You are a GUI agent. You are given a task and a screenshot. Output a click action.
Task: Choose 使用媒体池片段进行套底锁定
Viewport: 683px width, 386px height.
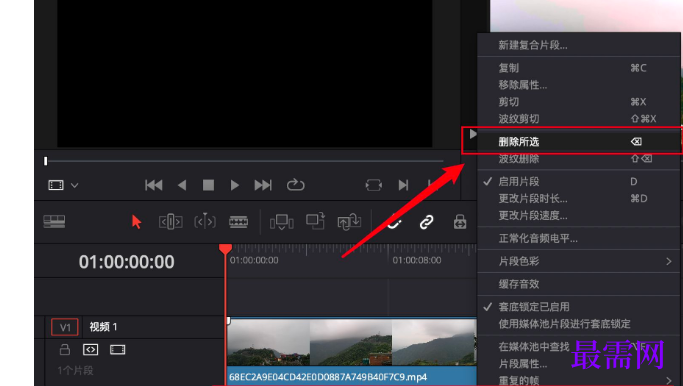coord(579,324)
